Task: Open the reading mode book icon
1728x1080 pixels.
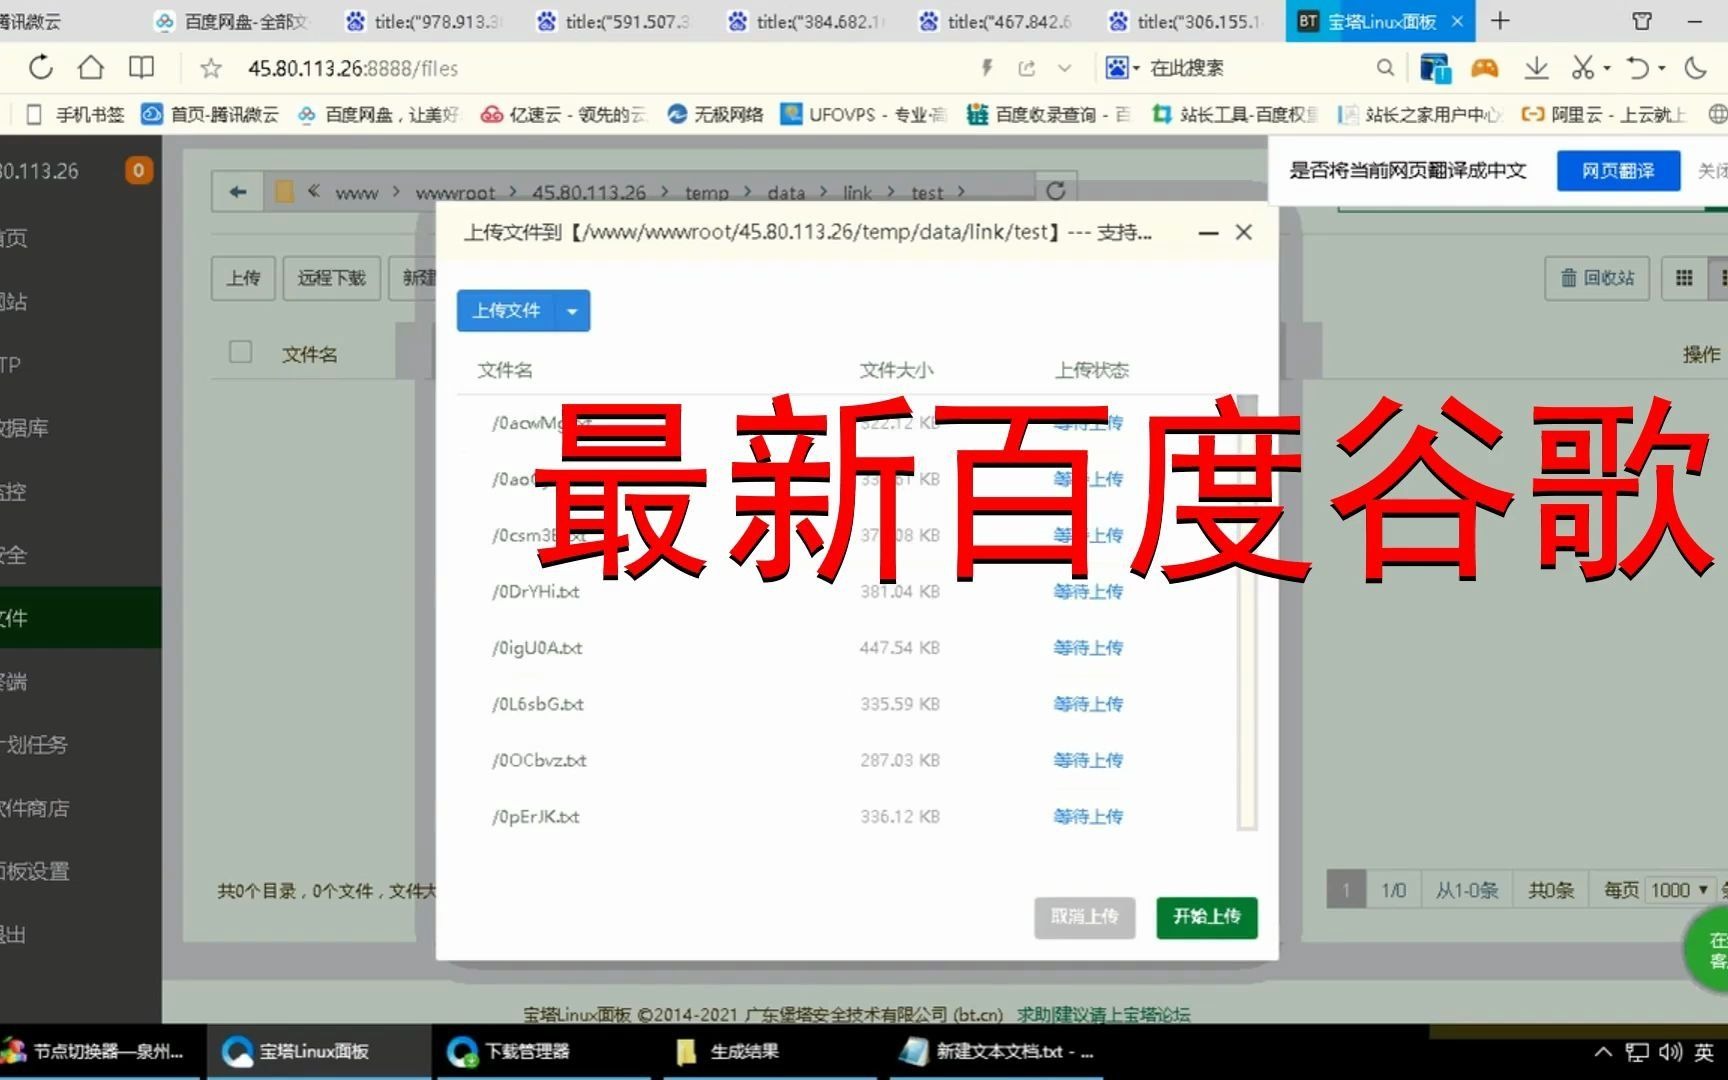Action: pyautogui.click(x=142, y=68)
